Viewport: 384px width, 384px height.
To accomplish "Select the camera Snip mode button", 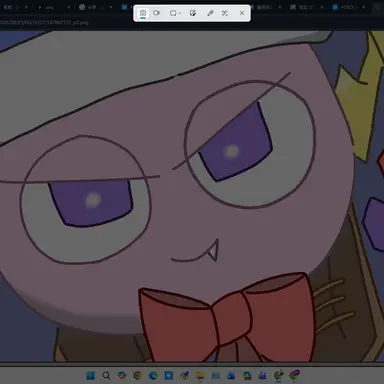I will coord(143,13).
